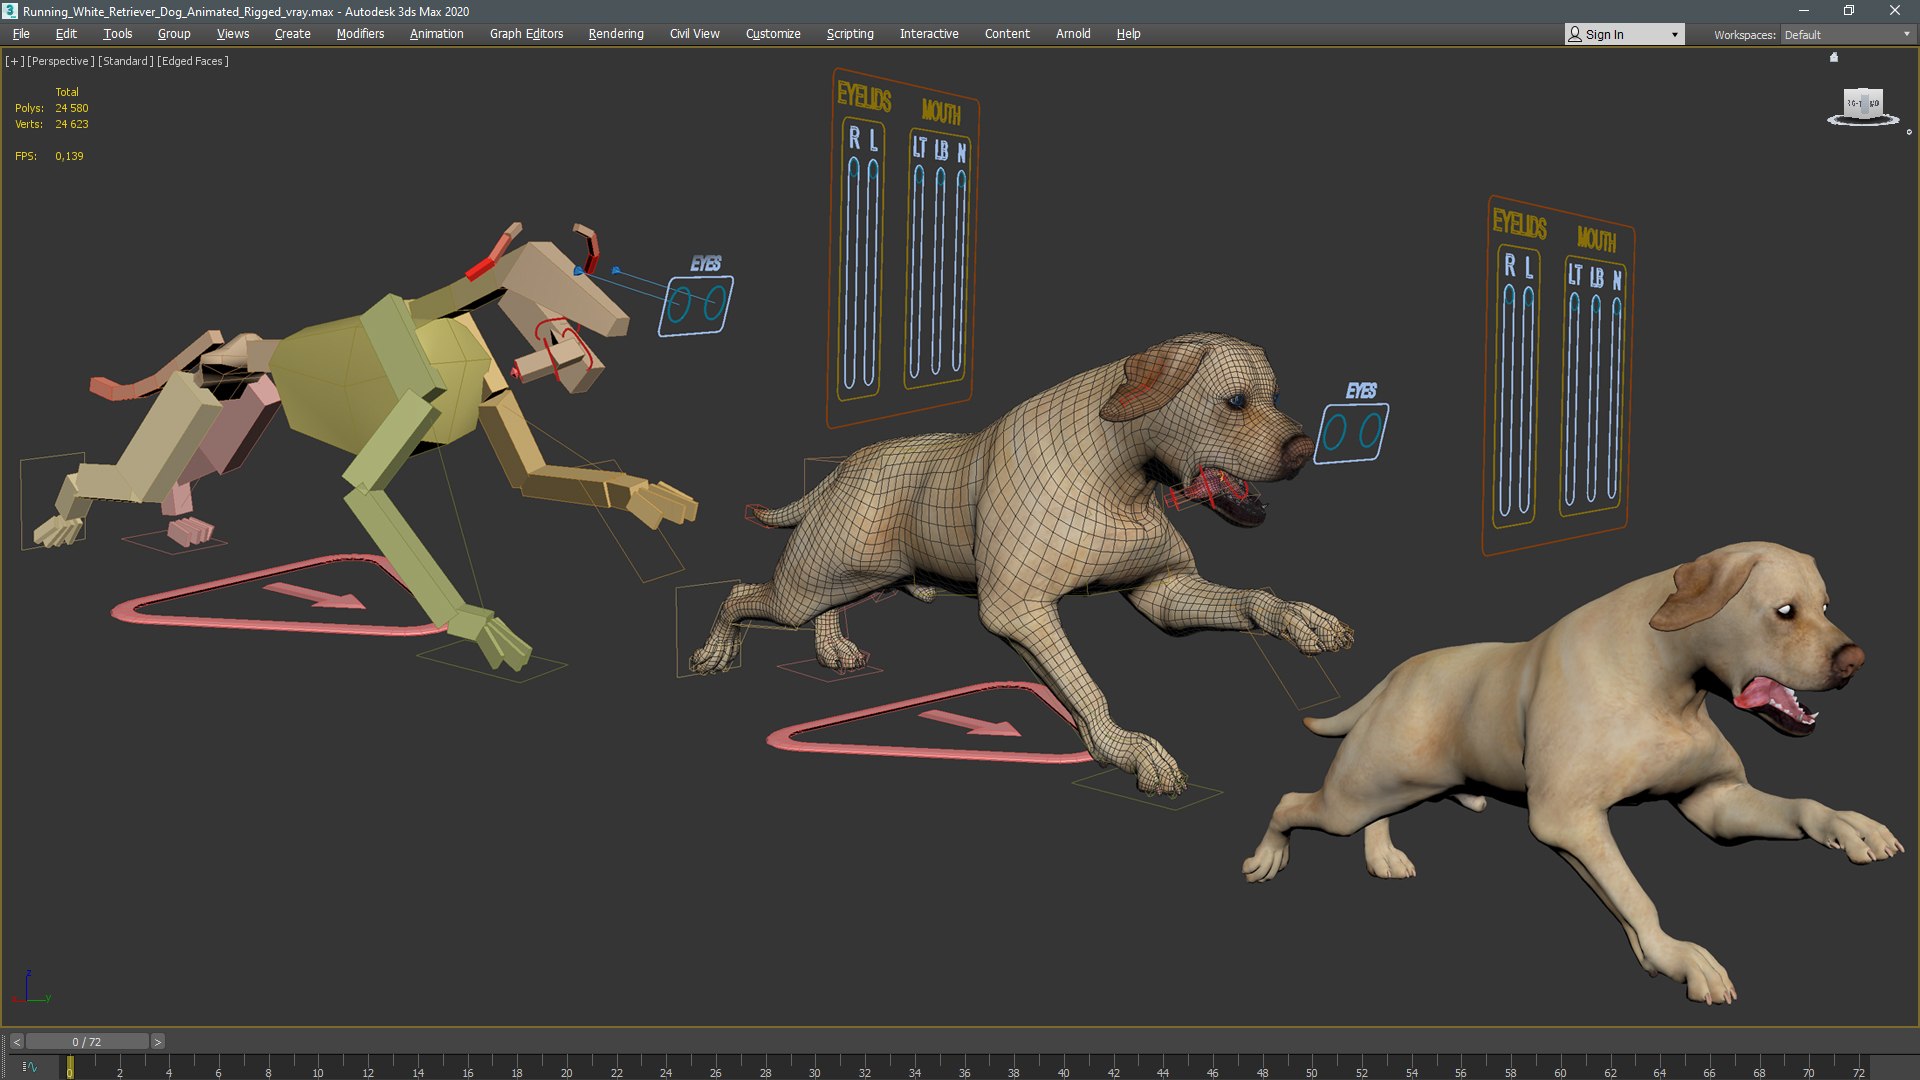This screenshot has height=1080, width=1920.
Task: Click the Polys count value 24 580
Action: (x=72, y=108)
